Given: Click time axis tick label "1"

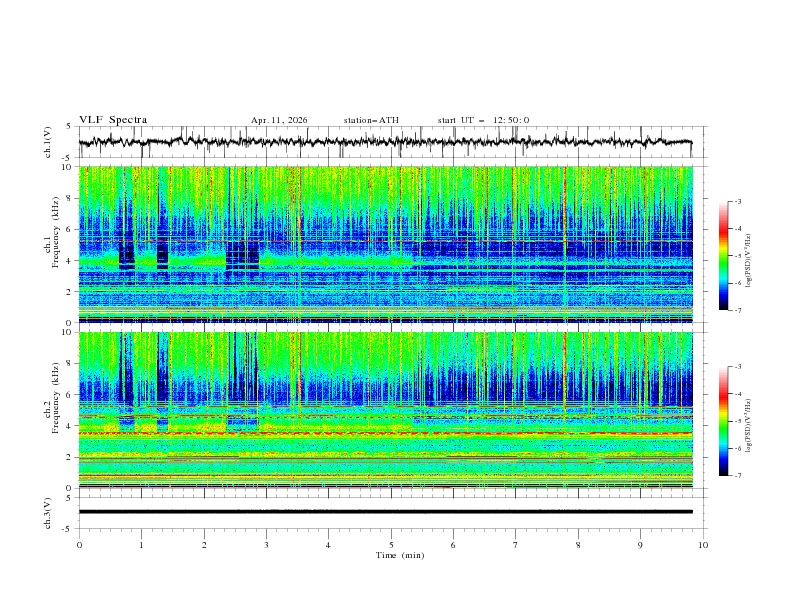Looking at the screenshot, I should (141, 545).
